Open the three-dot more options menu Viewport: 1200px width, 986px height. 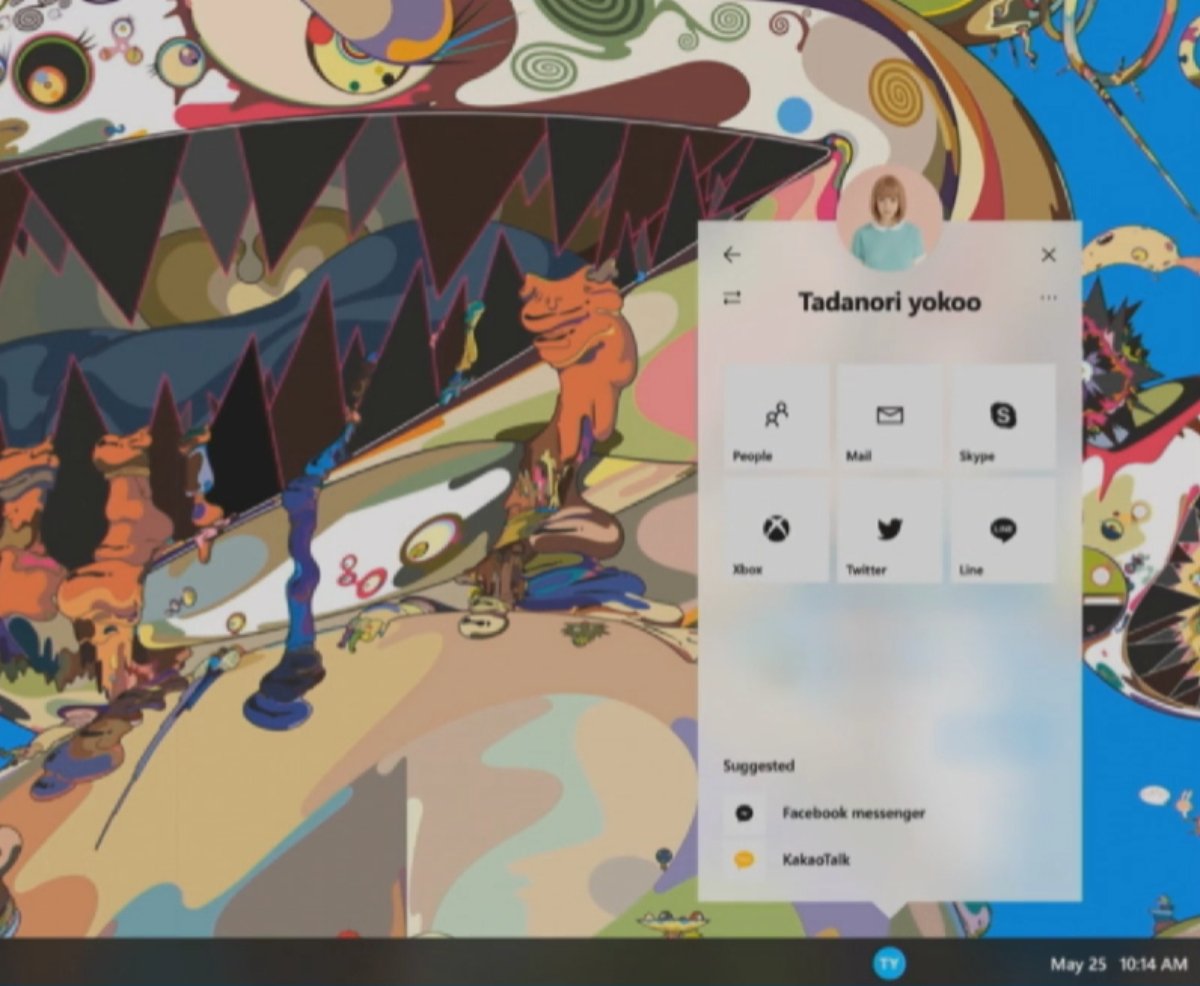(x=1048, y=298)
